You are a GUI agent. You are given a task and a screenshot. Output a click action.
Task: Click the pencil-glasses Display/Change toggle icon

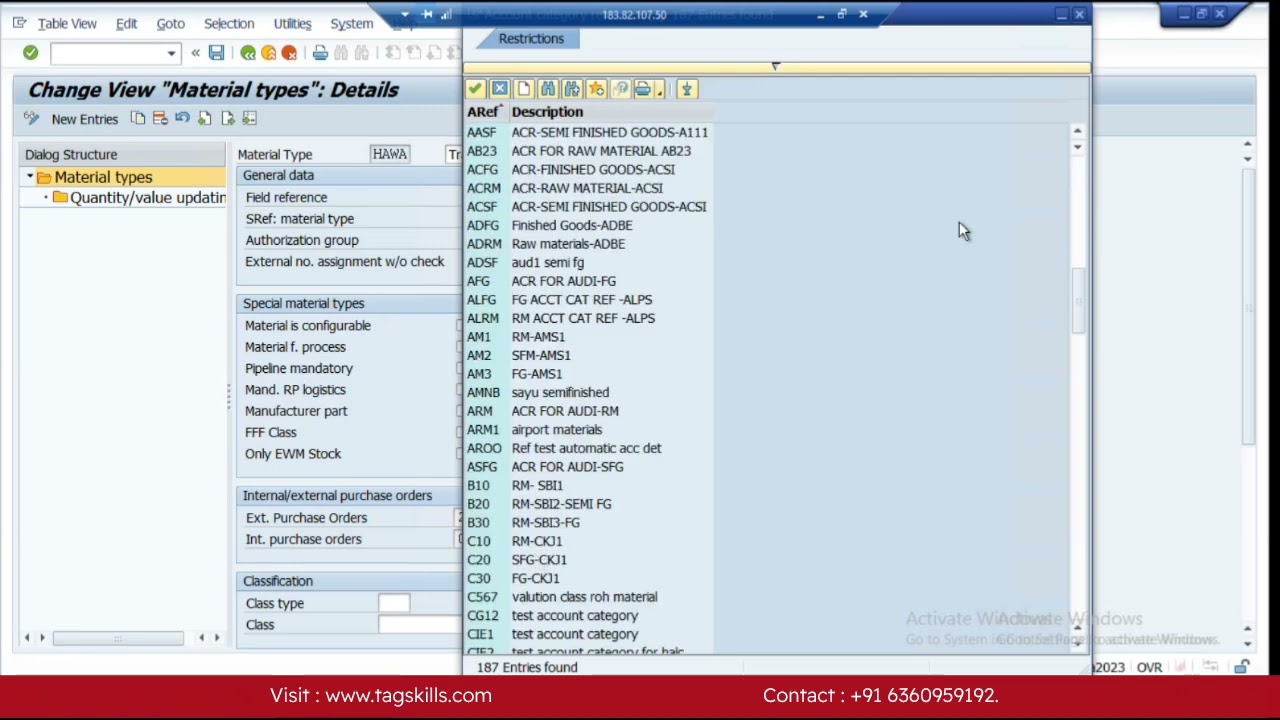(31, 119)
